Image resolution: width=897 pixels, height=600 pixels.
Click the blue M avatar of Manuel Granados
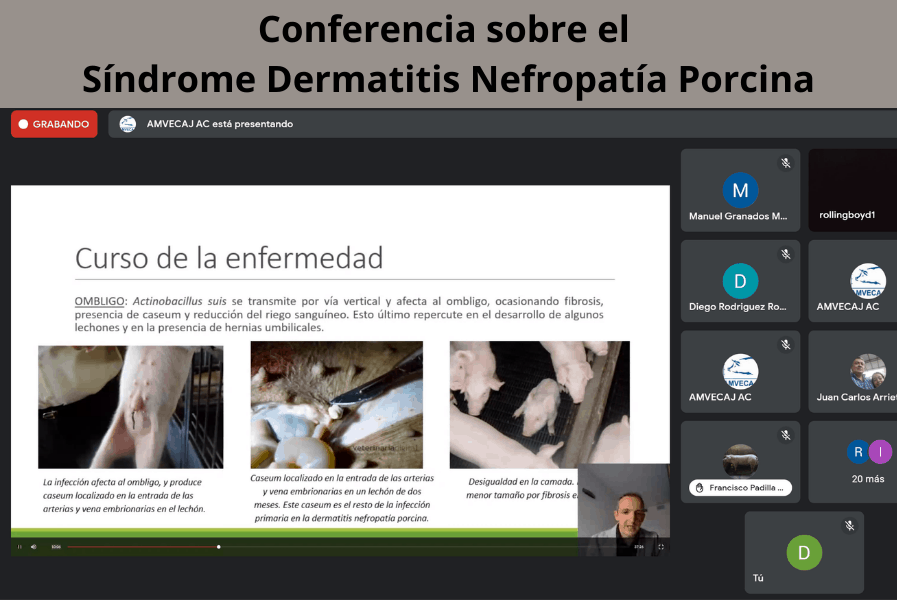(x=740, y=190)
